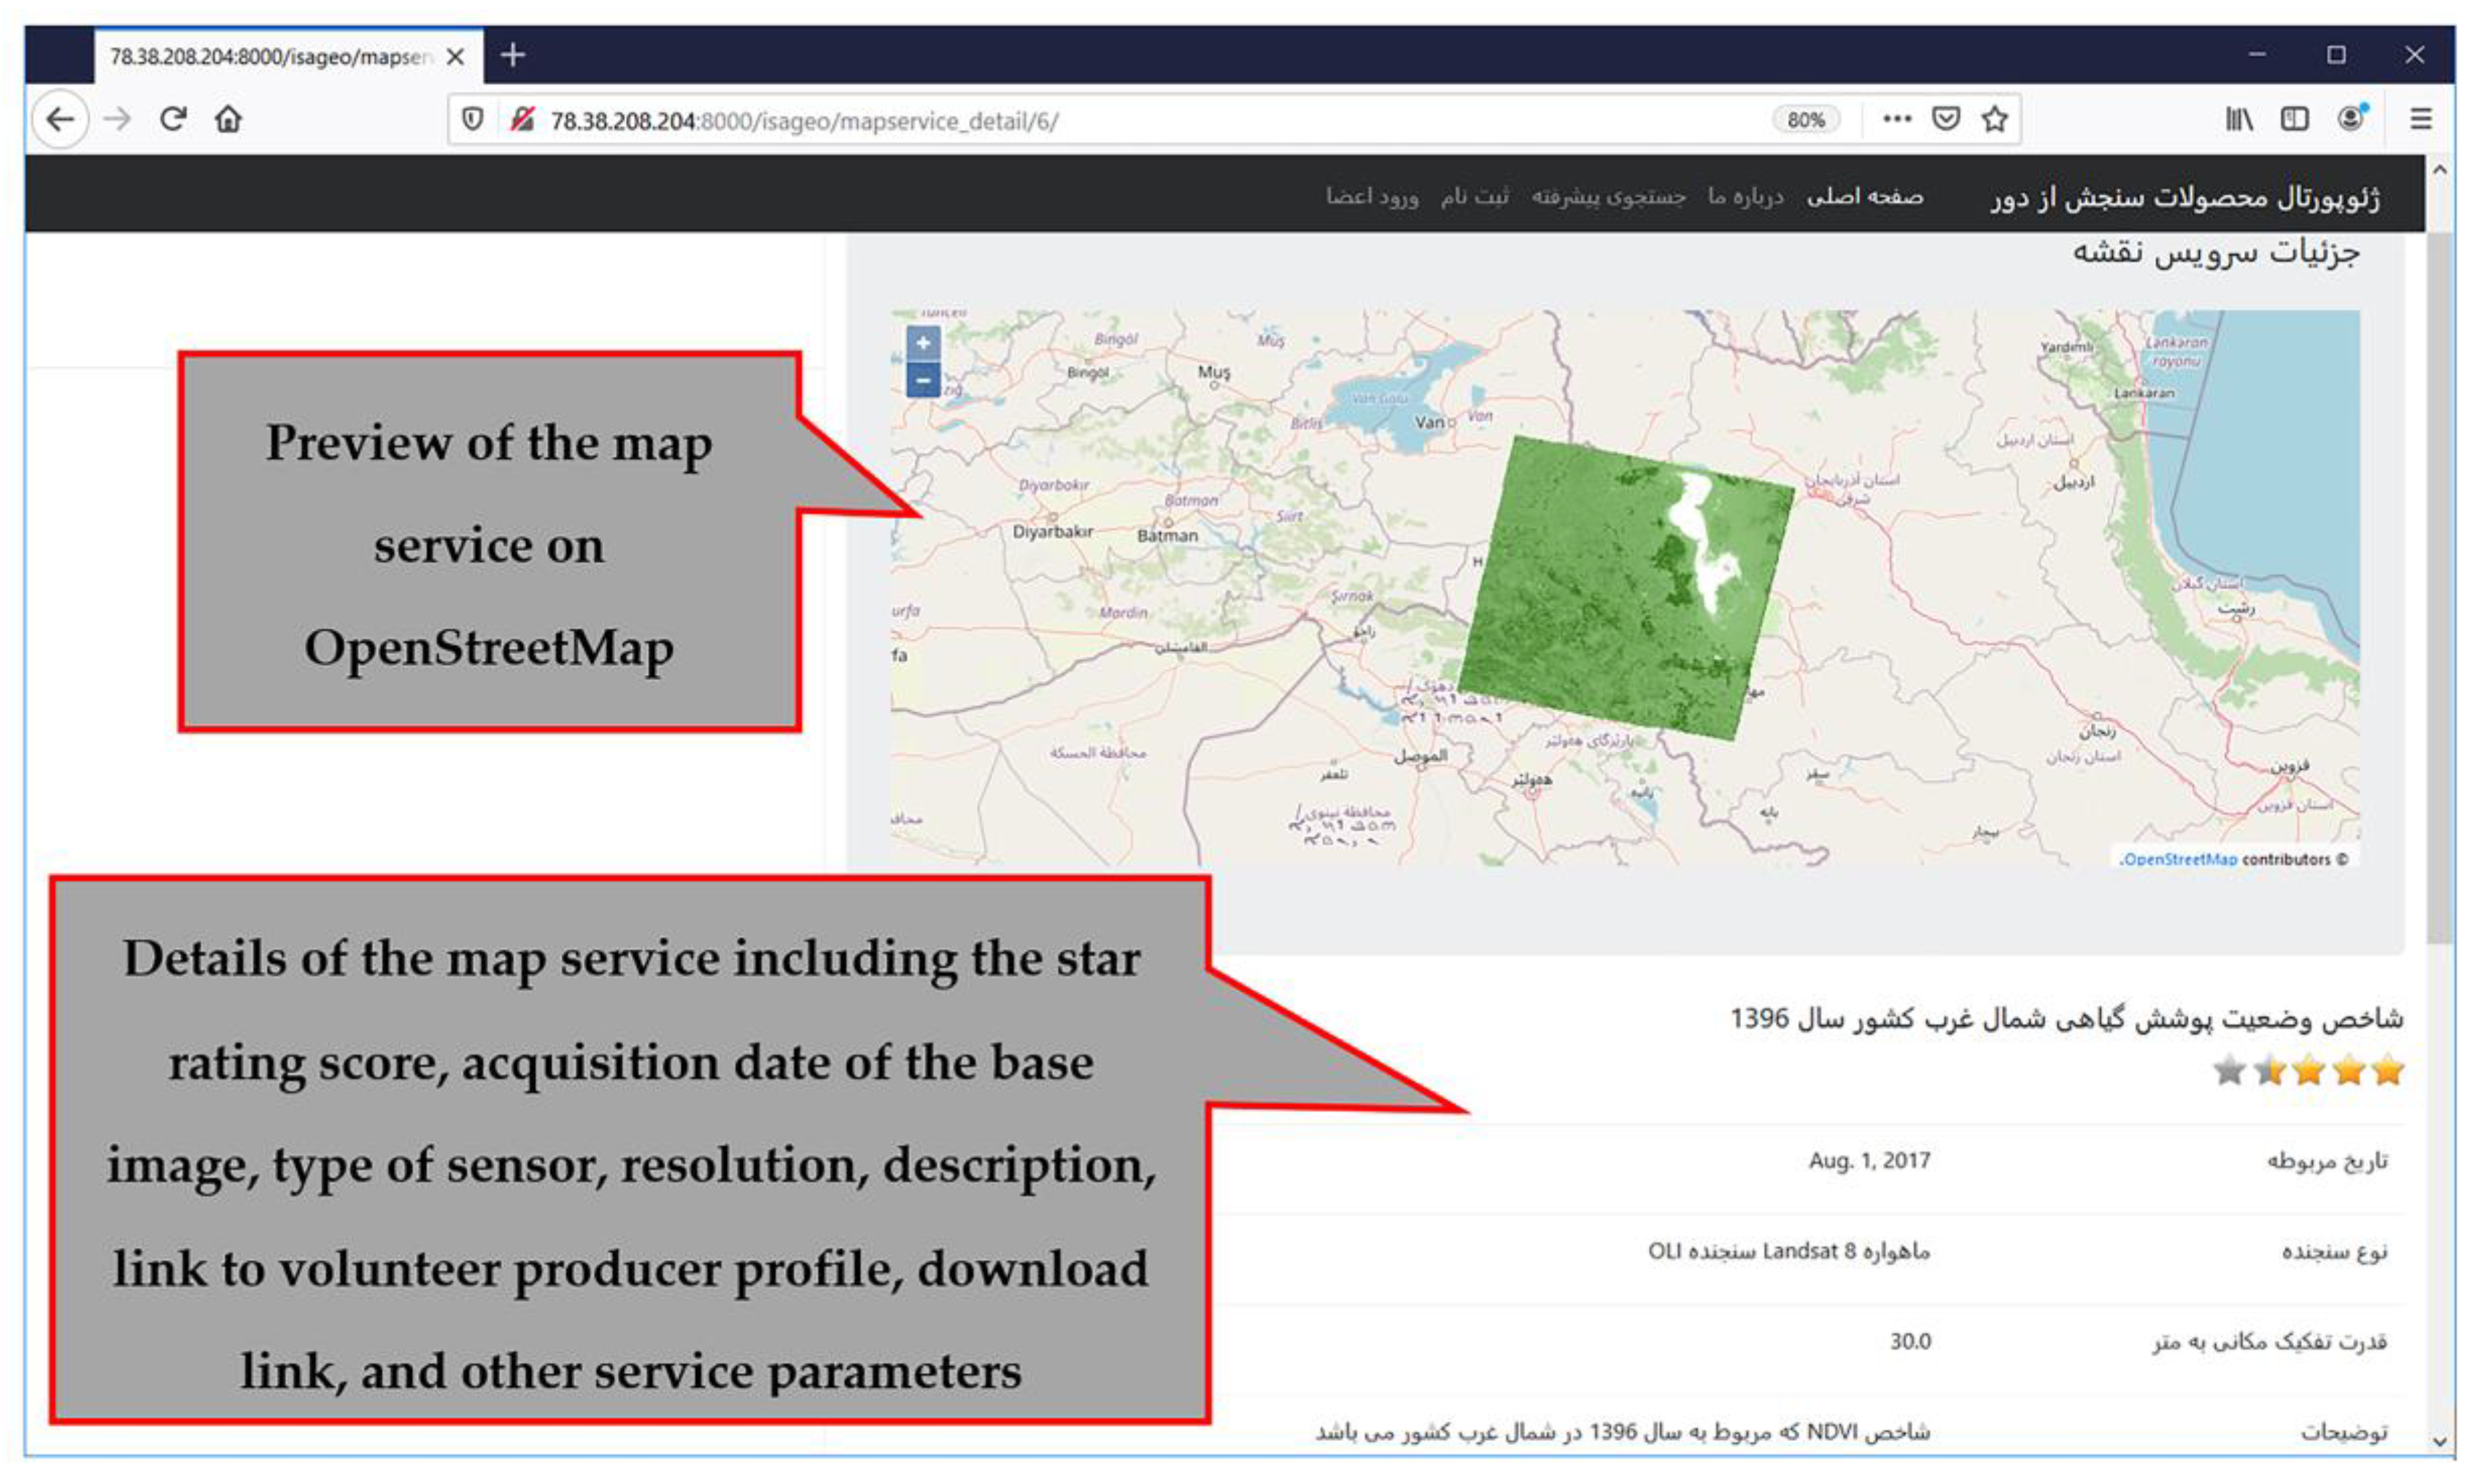The image size is (2484, 1484).
Task: Click the address bar URL field
Action: click(x=1100, y=121)
